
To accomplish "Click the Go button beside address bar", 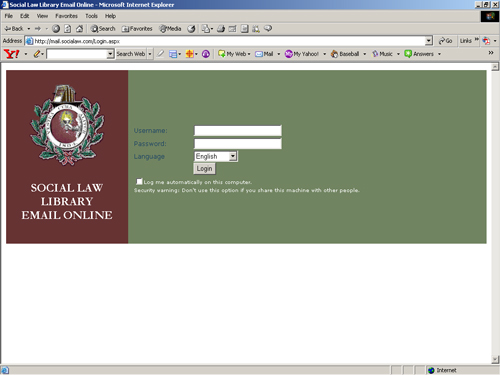I will click(446, 41).
